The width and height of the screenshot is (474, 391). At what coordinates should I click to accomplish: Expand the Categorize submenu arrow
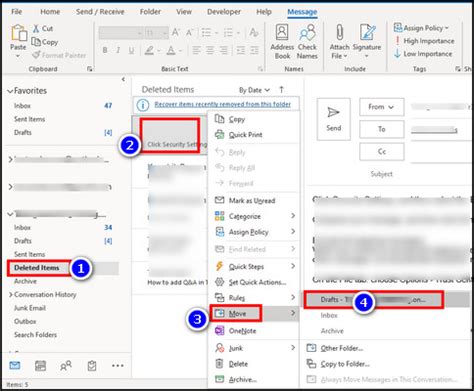(x=293, y=216)
